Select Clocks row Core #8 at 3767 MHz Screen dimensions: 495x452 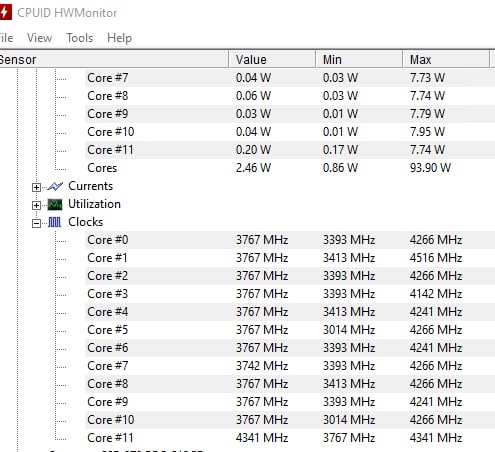[290, 384]
